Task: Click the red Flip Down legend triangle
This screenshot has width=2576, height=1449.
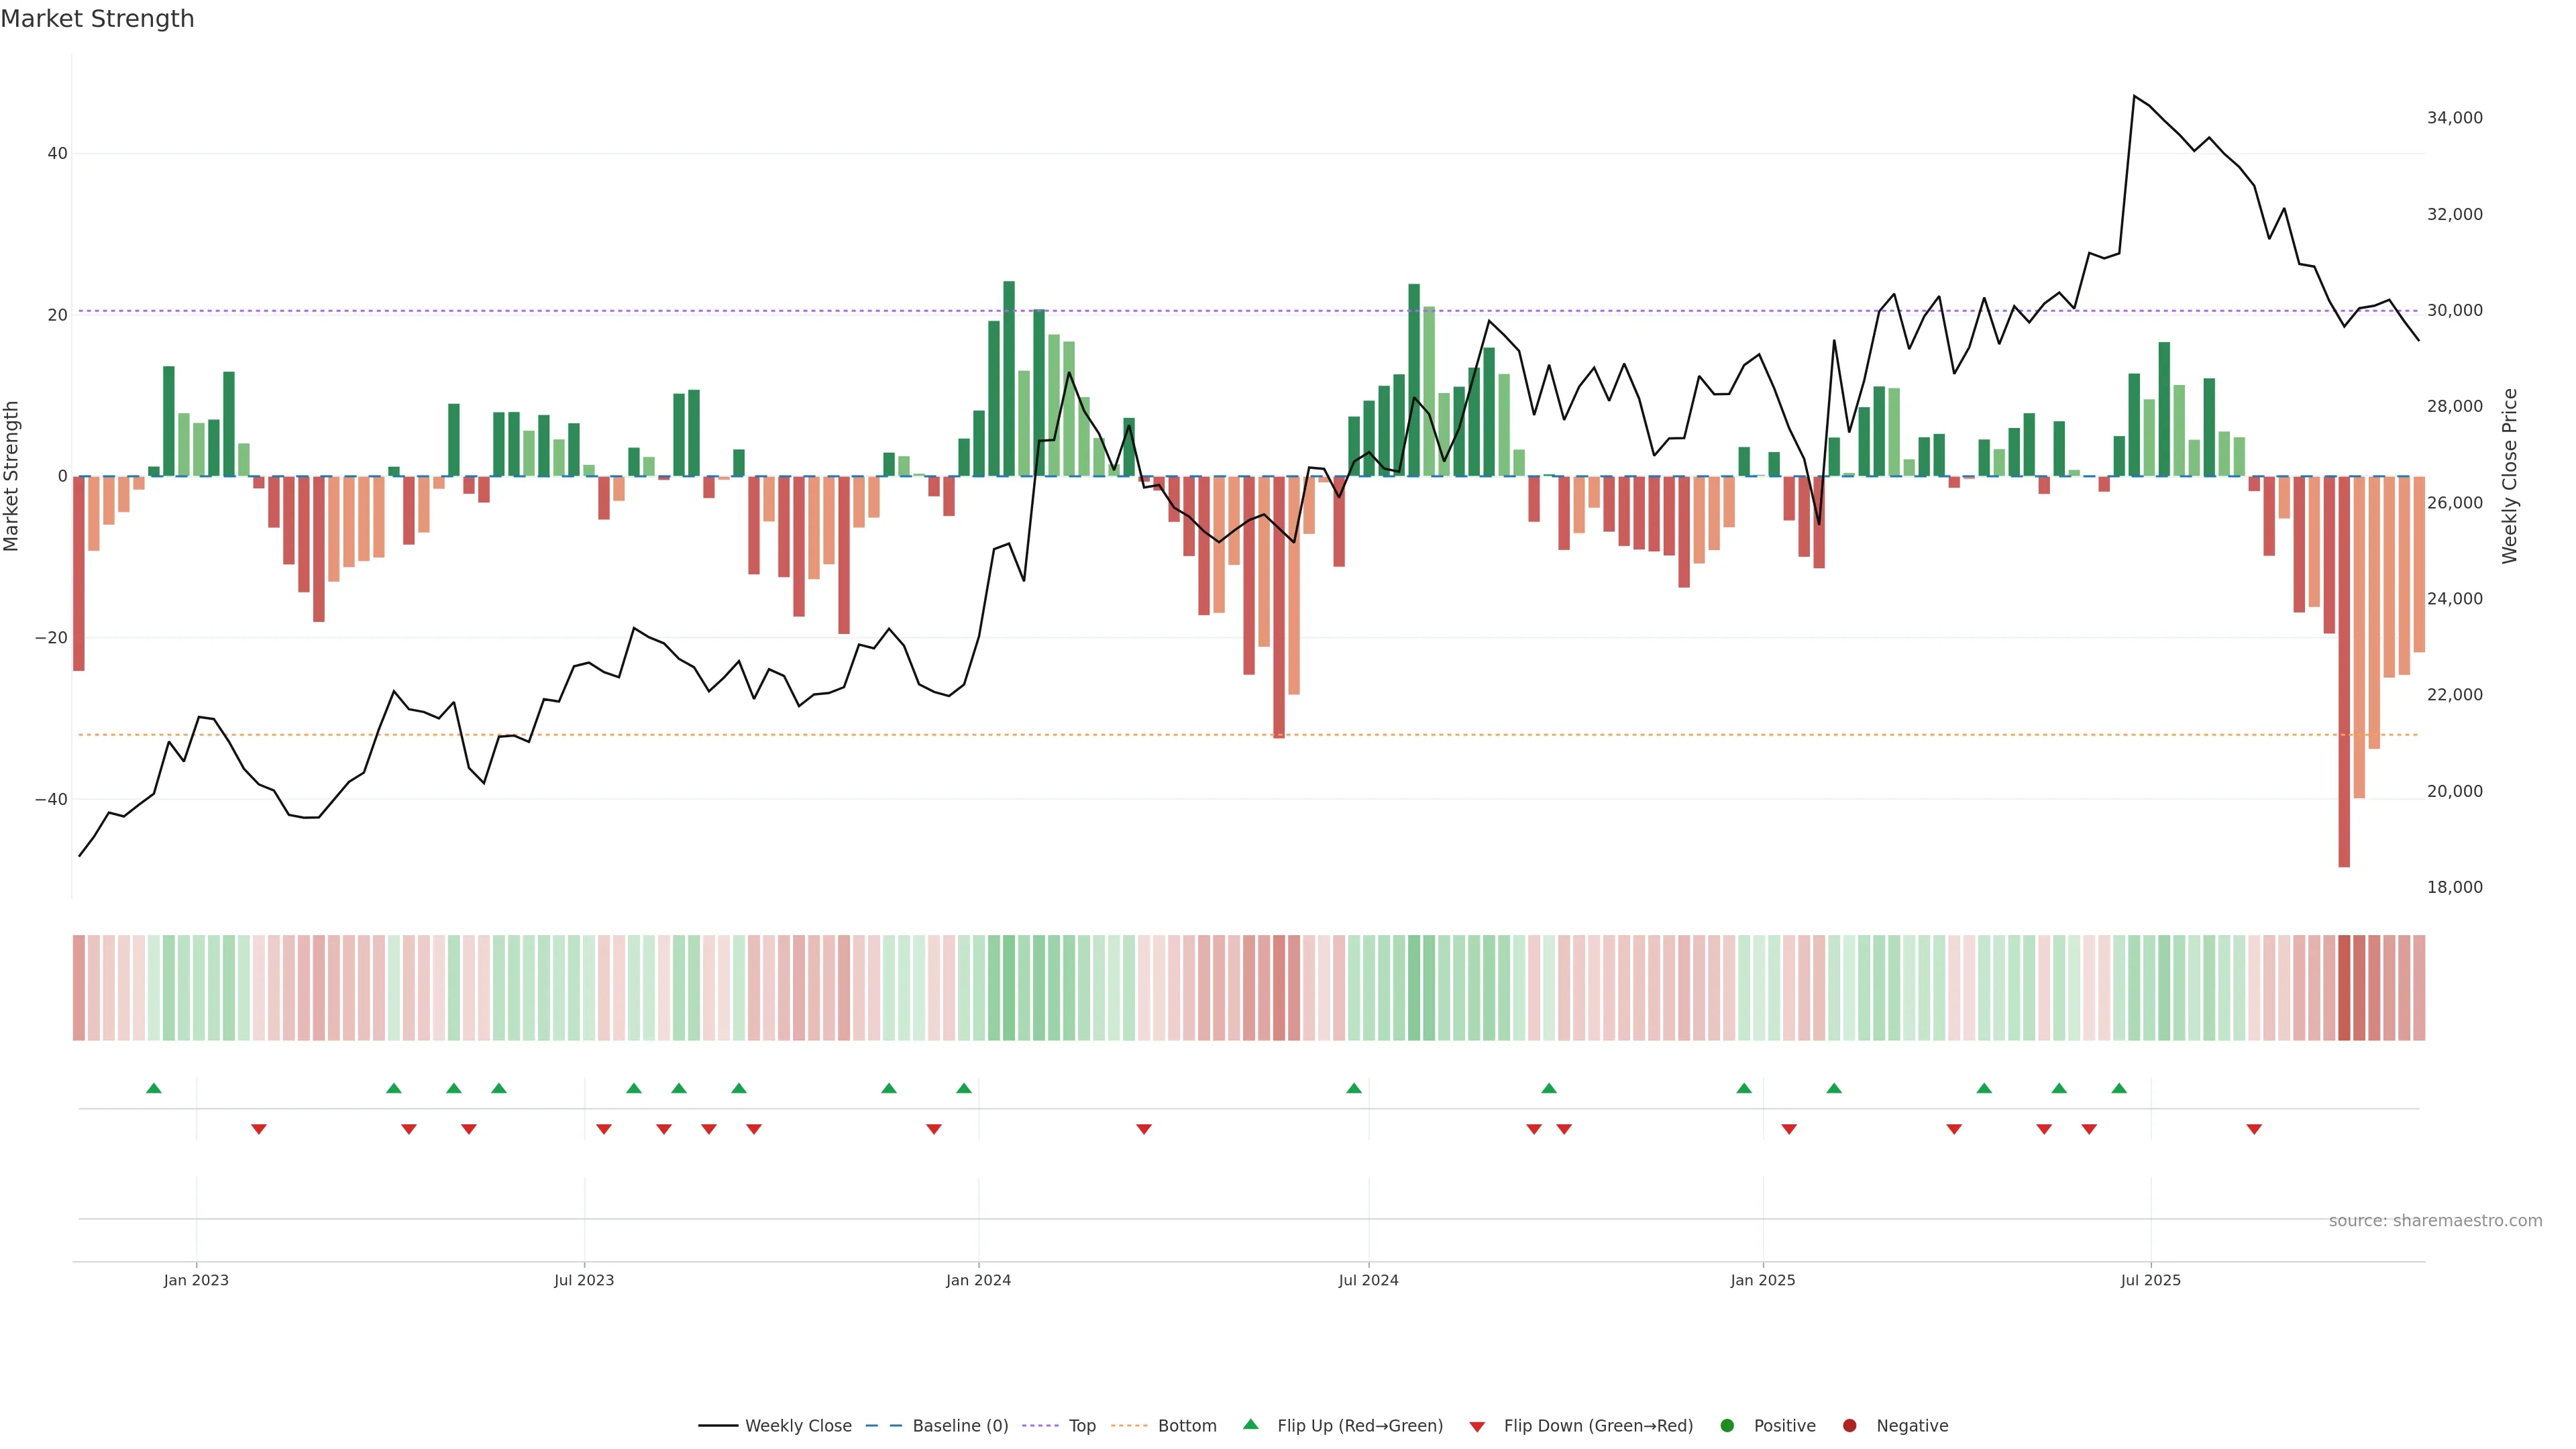Action: pyautogui.click(x=1477, y=1427)
